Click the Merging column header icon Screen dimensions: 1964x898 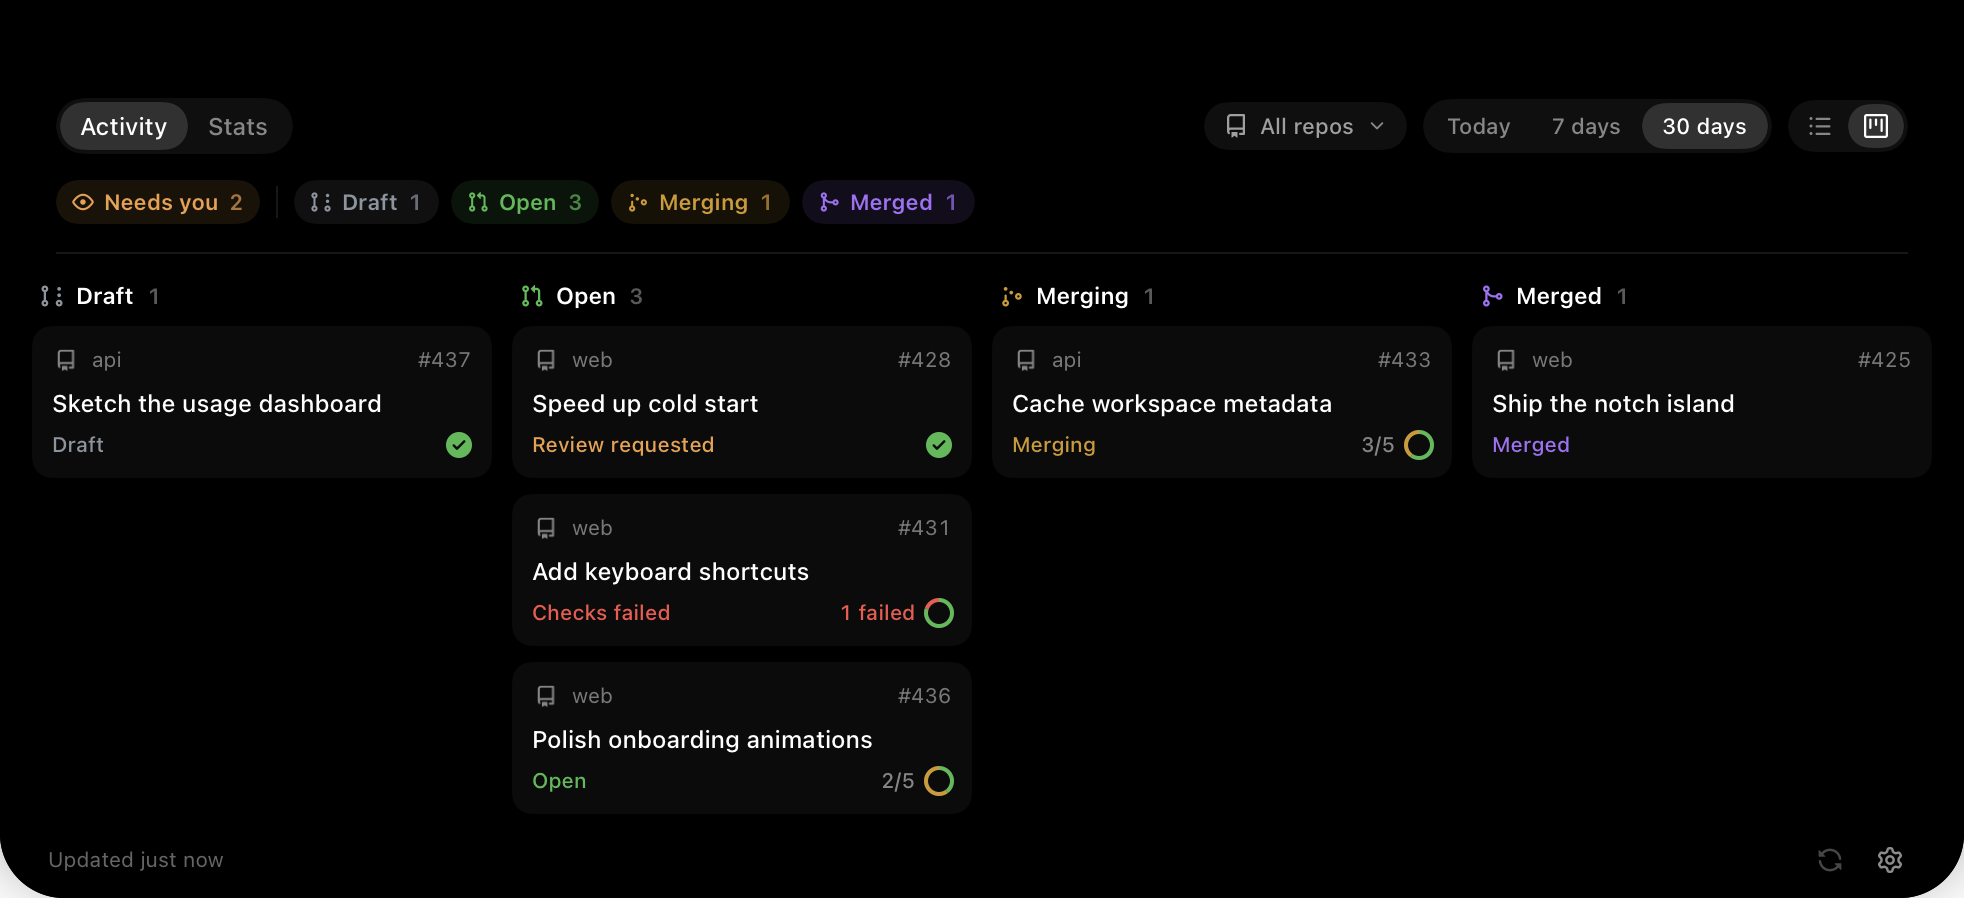click(x=1012, y=296)
